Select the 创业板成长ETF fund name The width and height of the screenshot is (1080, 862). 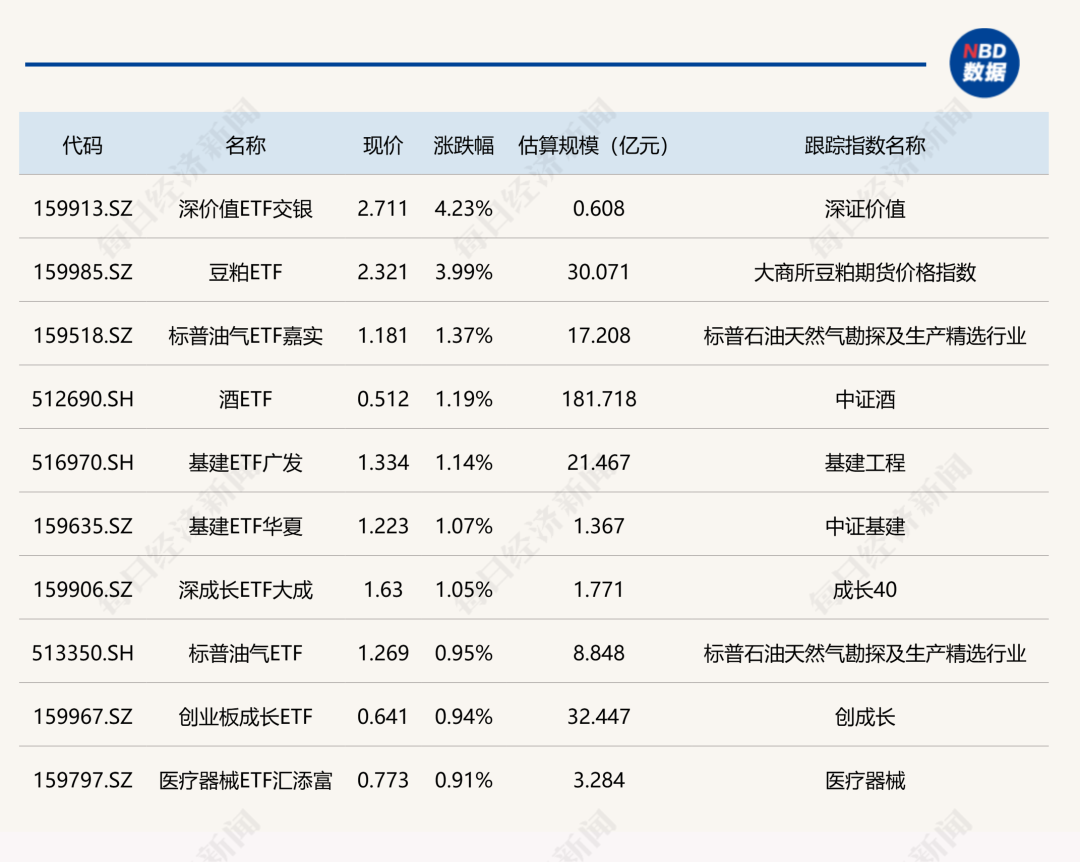(x=246, y=717)
